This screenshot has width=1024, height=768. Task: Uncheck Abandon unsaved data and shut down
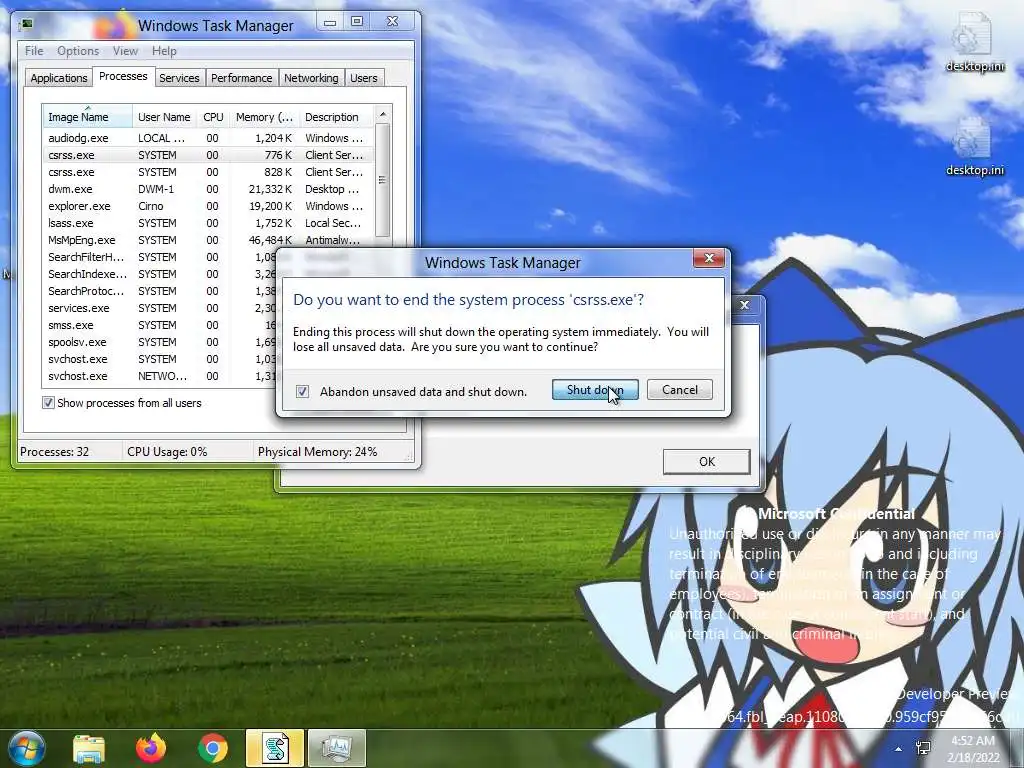[302, 391]
